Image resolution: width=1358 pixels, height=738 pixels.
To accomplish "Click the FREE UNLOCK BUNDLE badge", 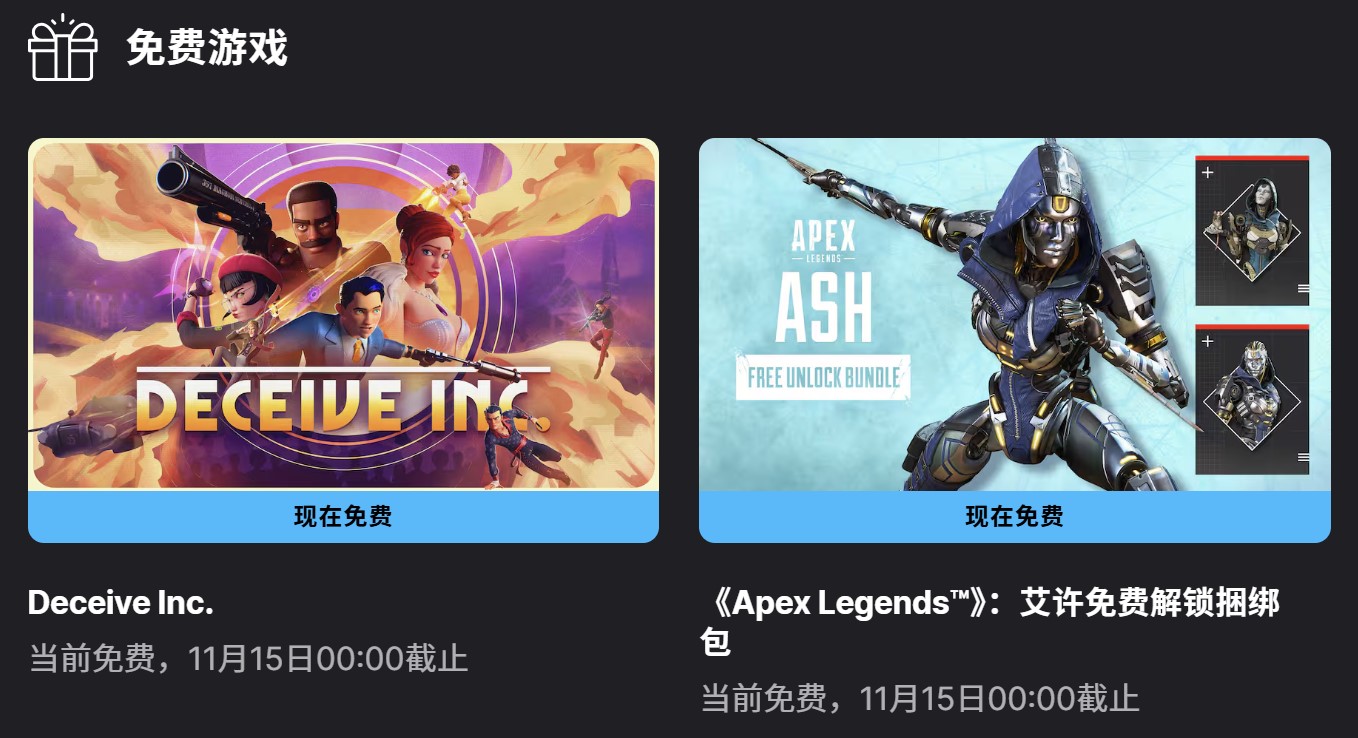I will [823, 377].
